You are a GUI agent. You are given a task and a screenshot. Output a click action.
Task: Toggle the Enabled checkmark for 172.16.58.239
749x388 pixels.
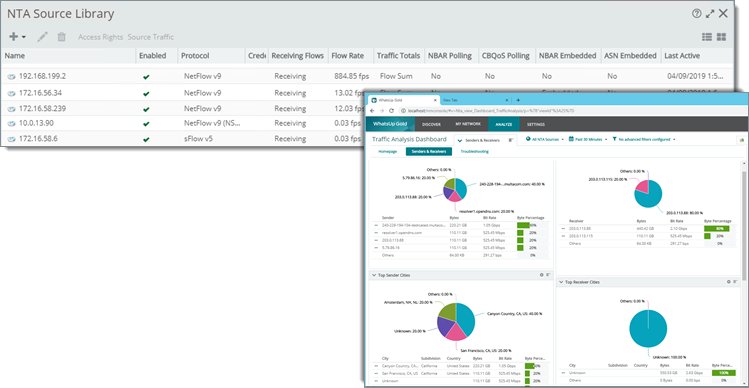146,109
